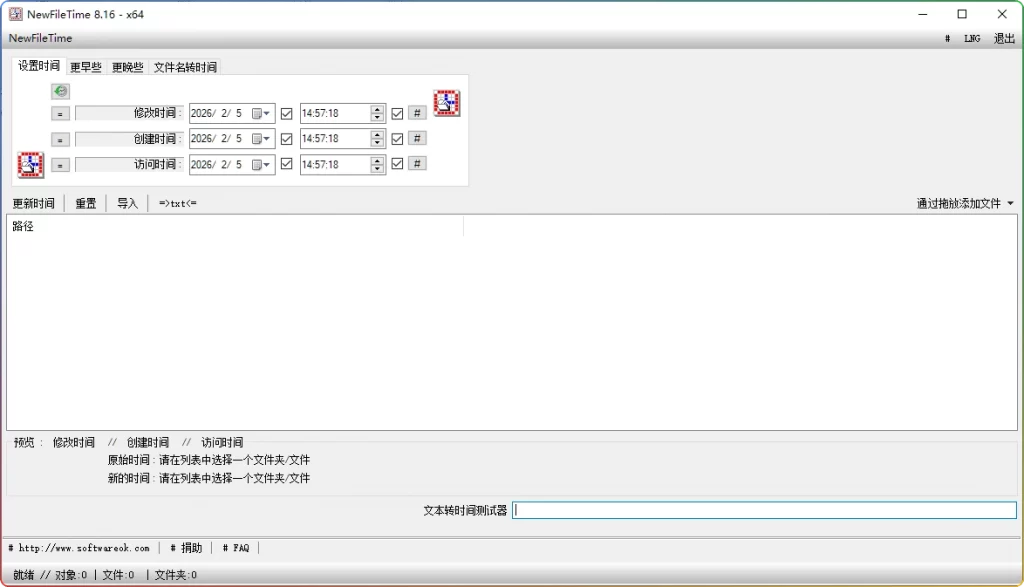Open the 修改时间 date picker dropdown

[x=264, y=113]
